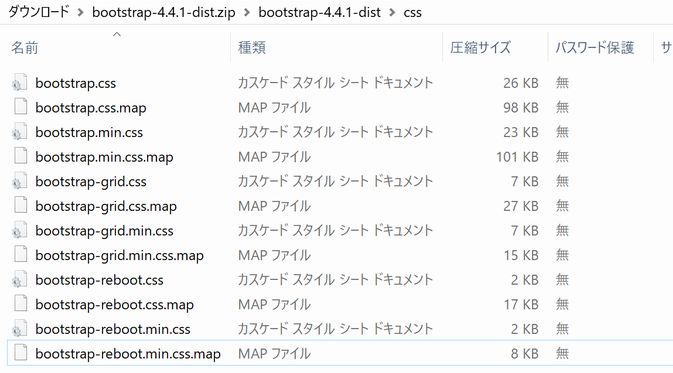The height and width of the screenshot is (373, 673).
Task: Click the bootstrap-grid.min.css file icon
Action: tap(20, 231)
